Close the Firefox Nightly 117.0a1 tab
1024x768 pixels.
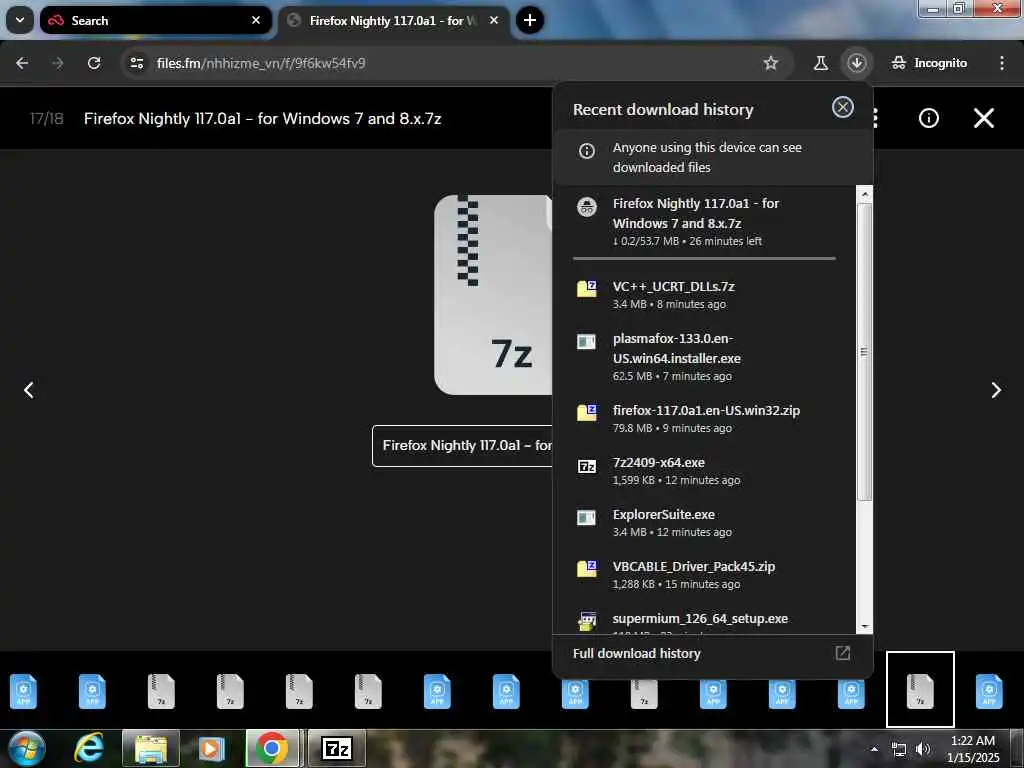[494, 20]
